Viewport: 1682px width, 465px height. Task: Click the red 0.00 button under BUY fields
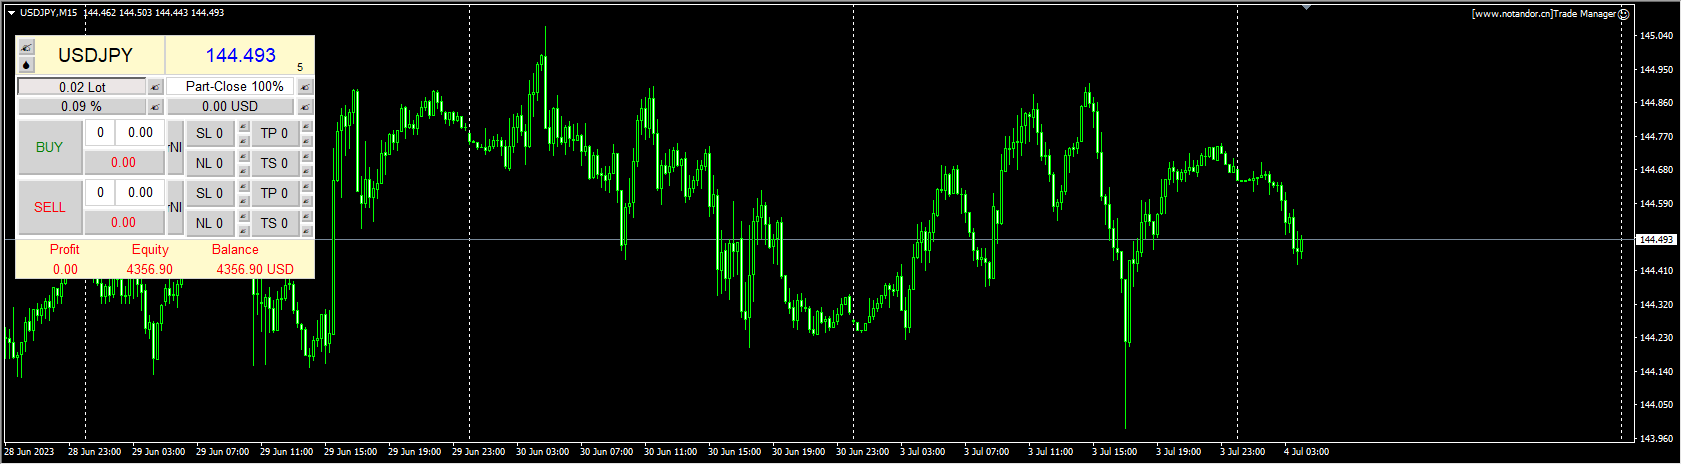[x=124, y=162]
